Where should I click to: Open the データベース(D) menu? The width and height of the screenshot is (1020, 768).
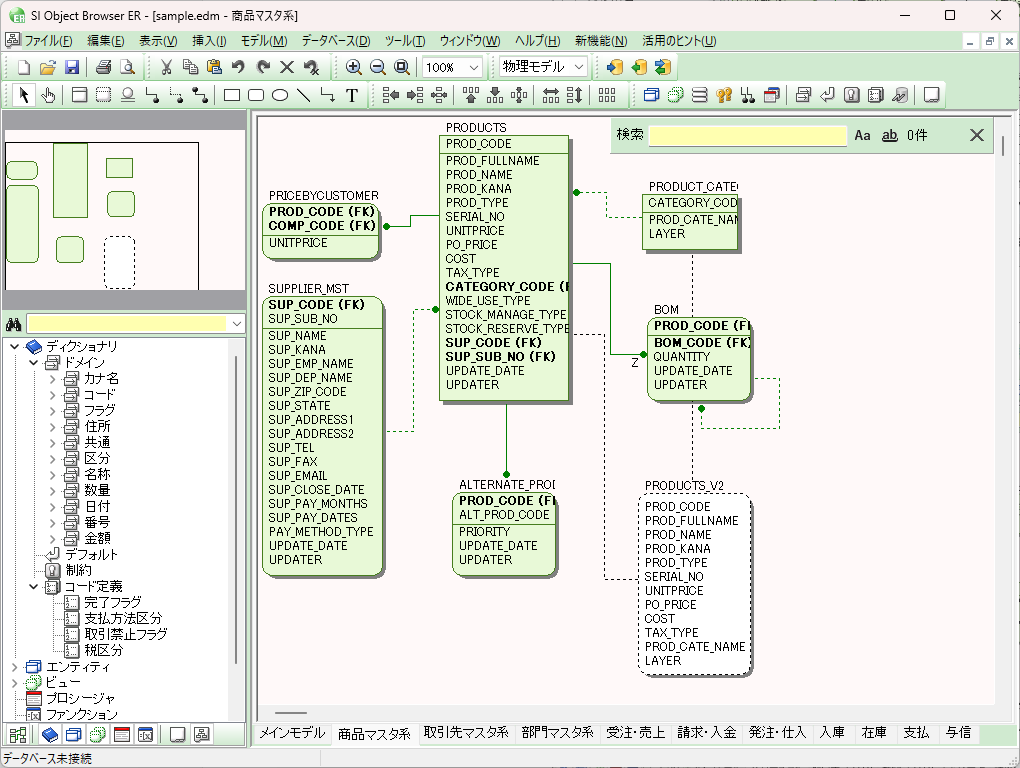336,41
